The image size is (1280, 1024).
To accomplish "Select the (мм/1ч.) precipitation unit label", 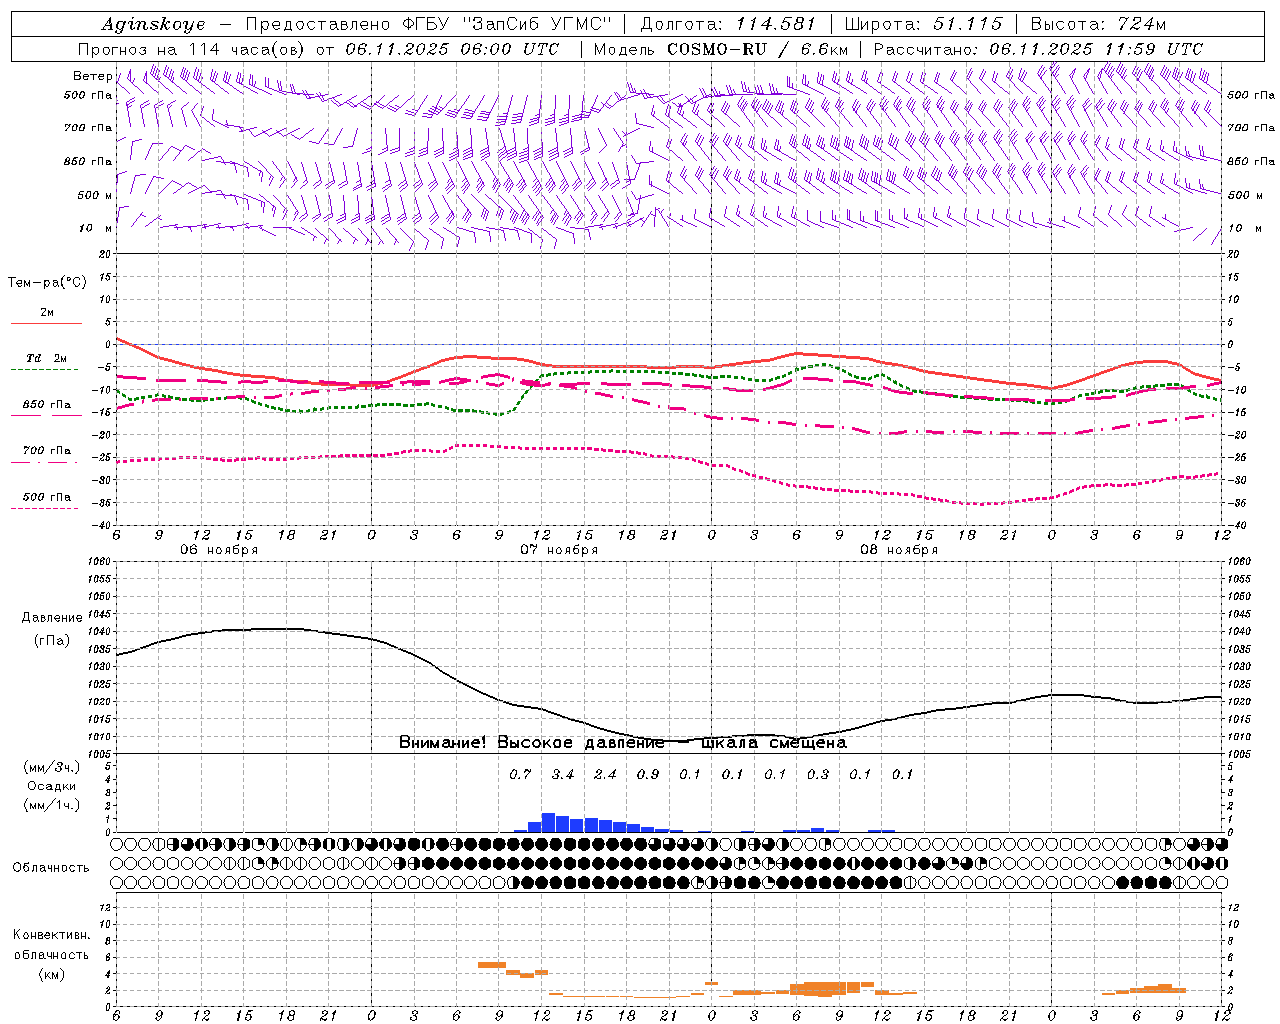I will click(x=51, y=805).
